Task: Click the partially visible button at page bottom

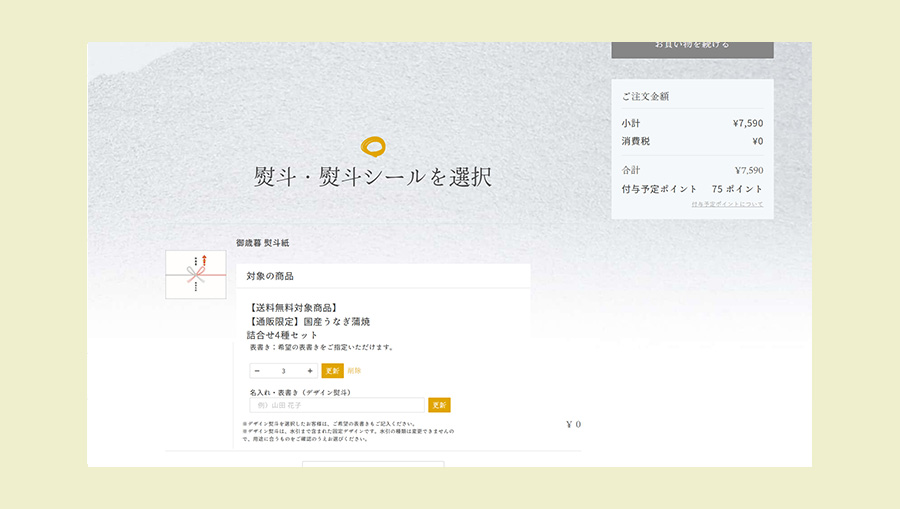Action: [373, 463]
